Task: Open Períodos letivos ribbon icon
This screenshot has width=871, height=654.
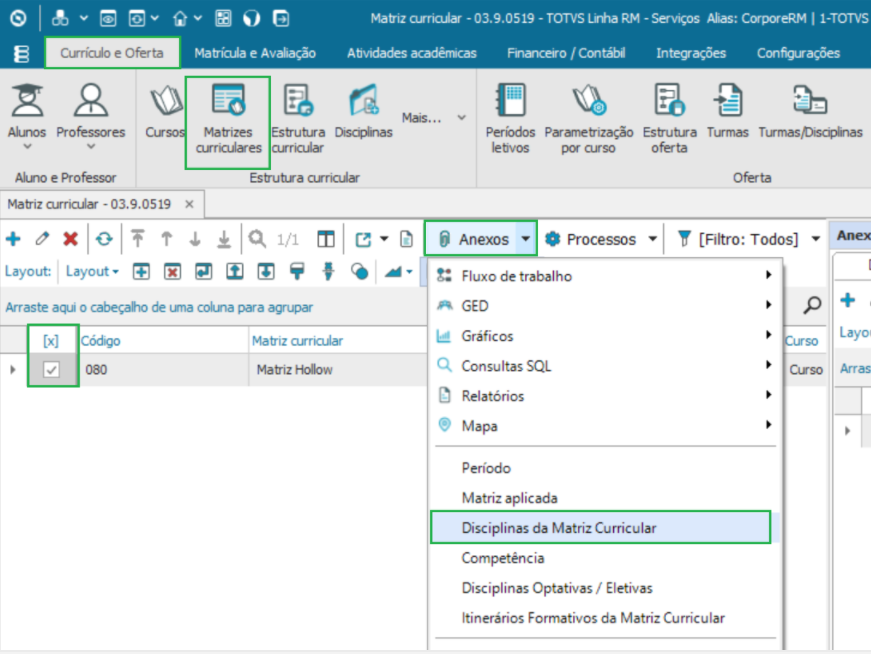Action: tap(510, 118)
